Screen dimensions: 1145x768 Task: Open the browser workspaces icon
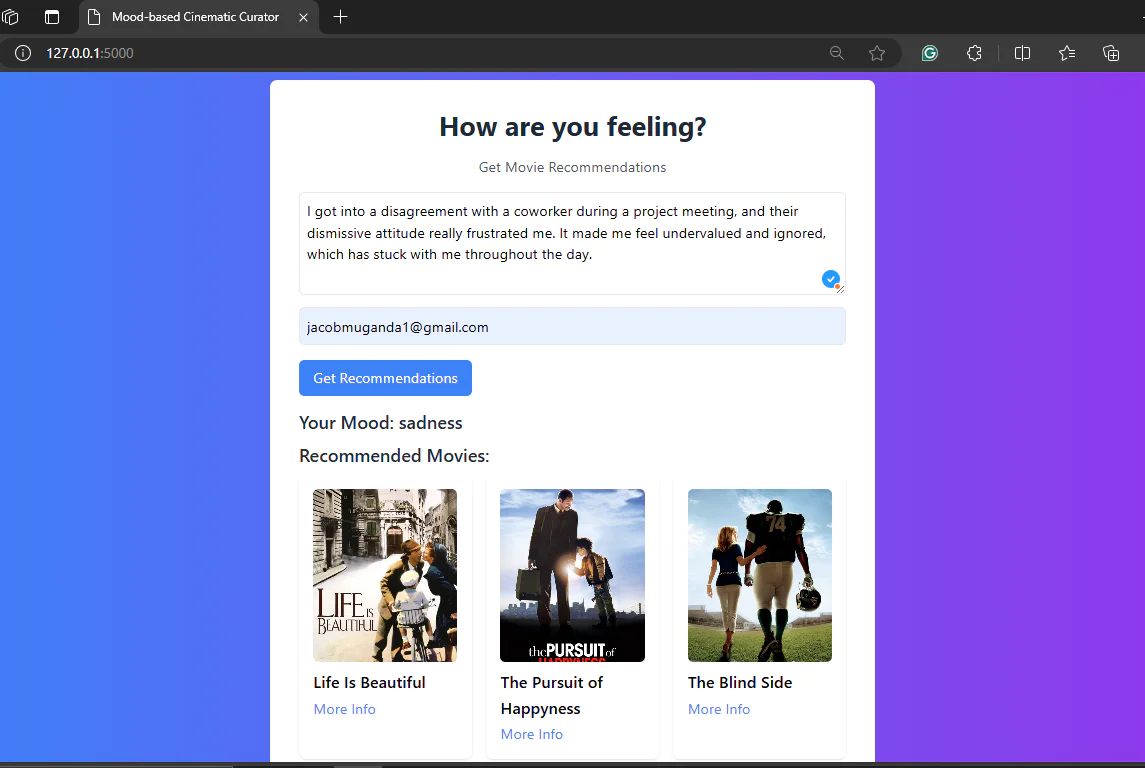(x=10, y=17)
